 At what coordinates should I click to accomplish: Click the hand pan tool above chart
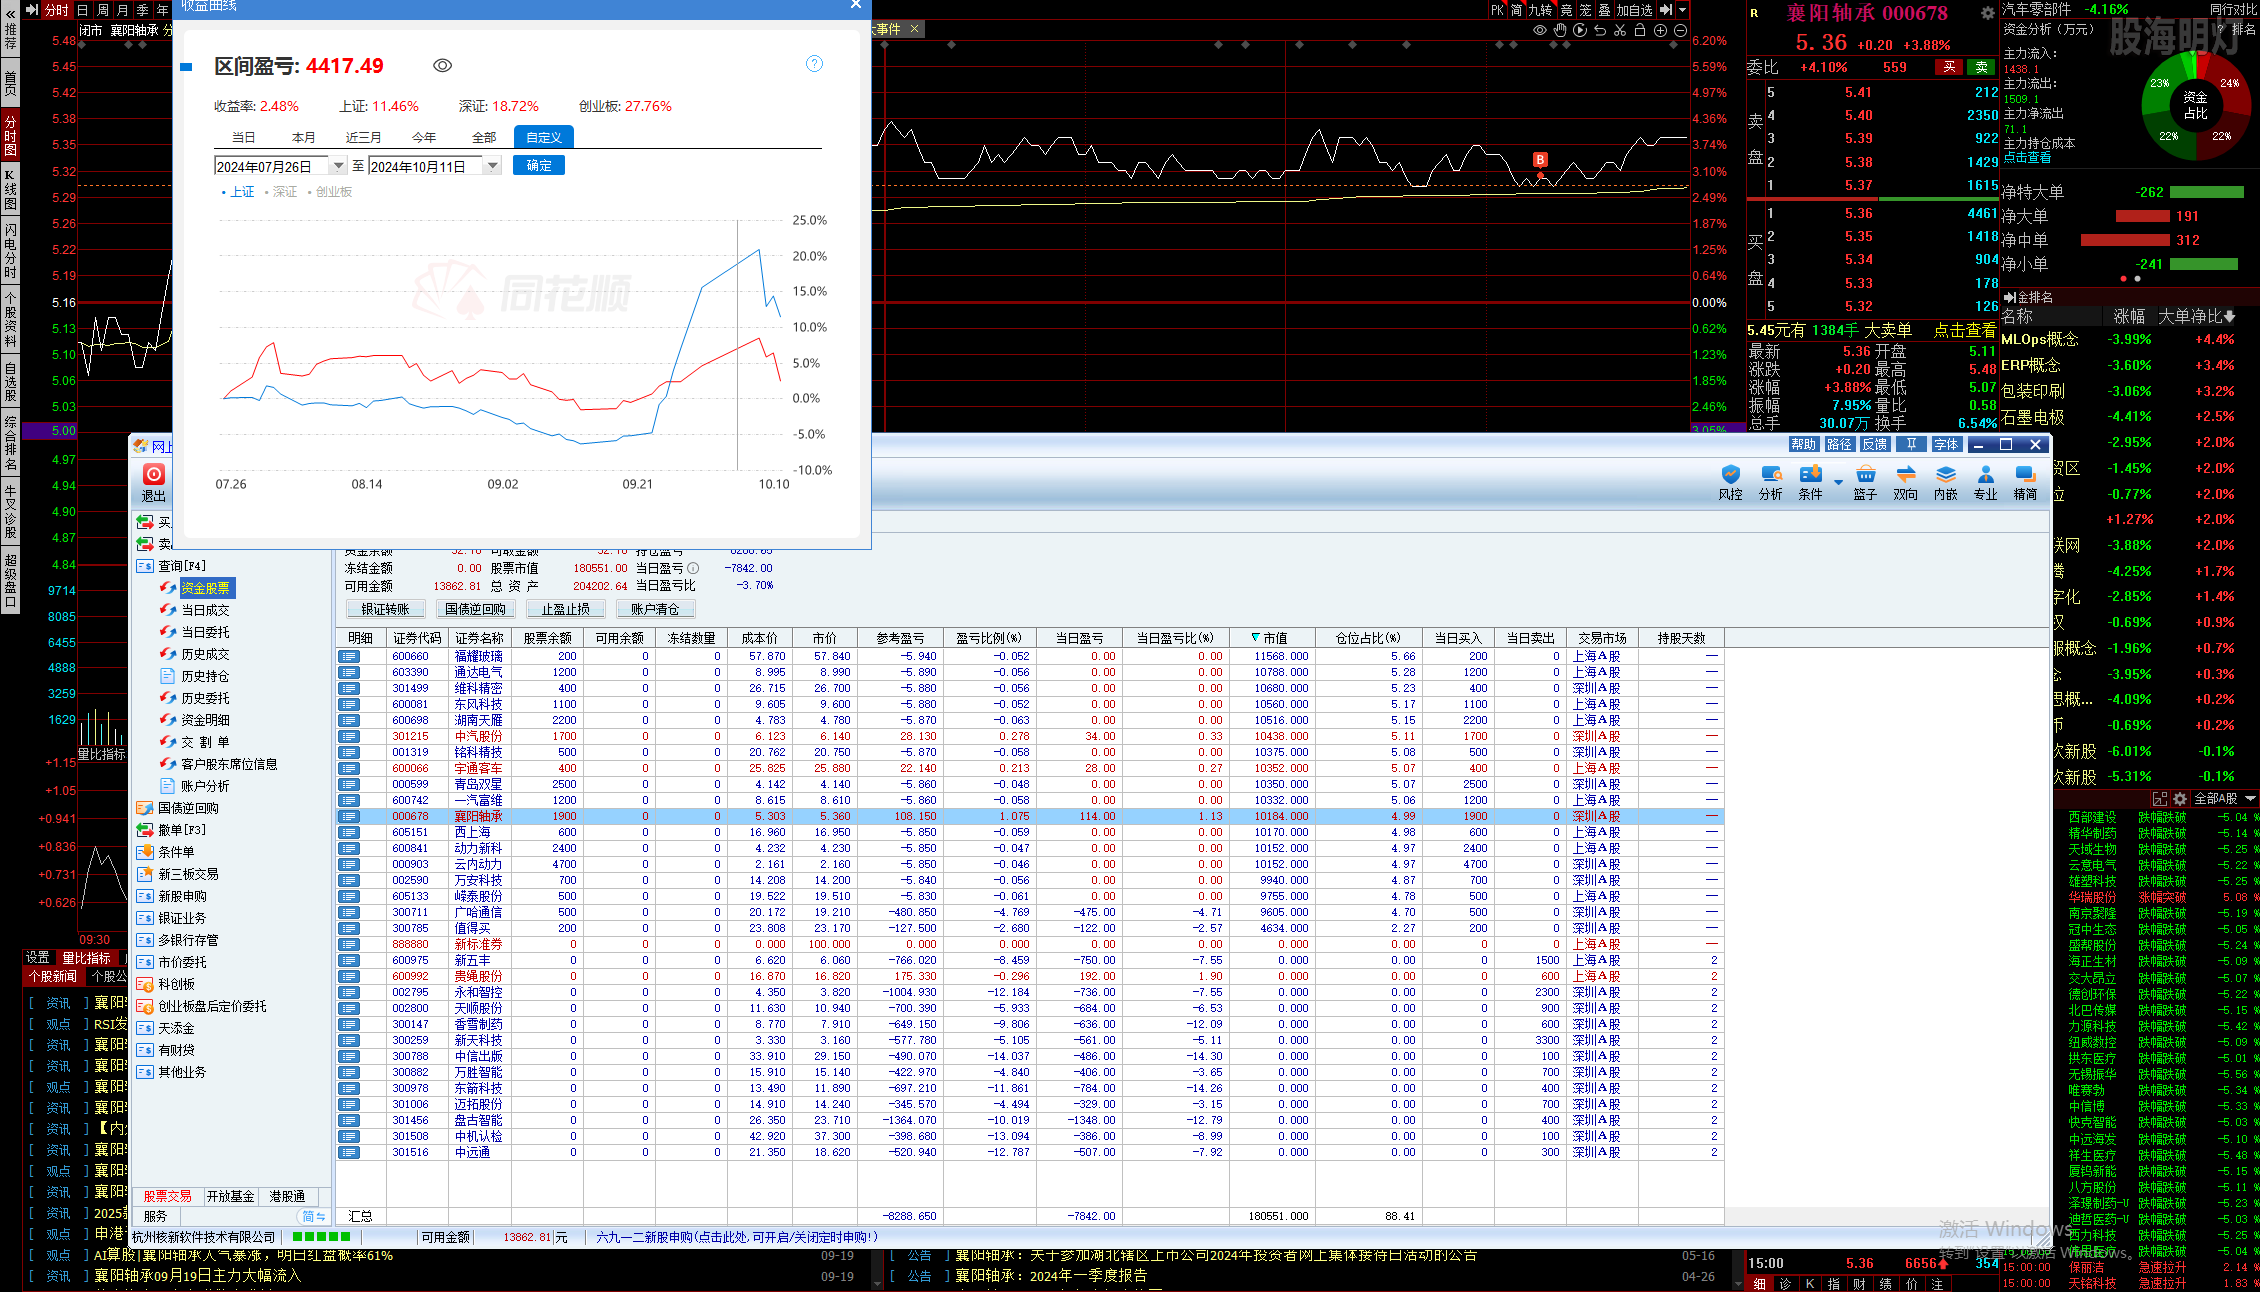[1560, 30]
